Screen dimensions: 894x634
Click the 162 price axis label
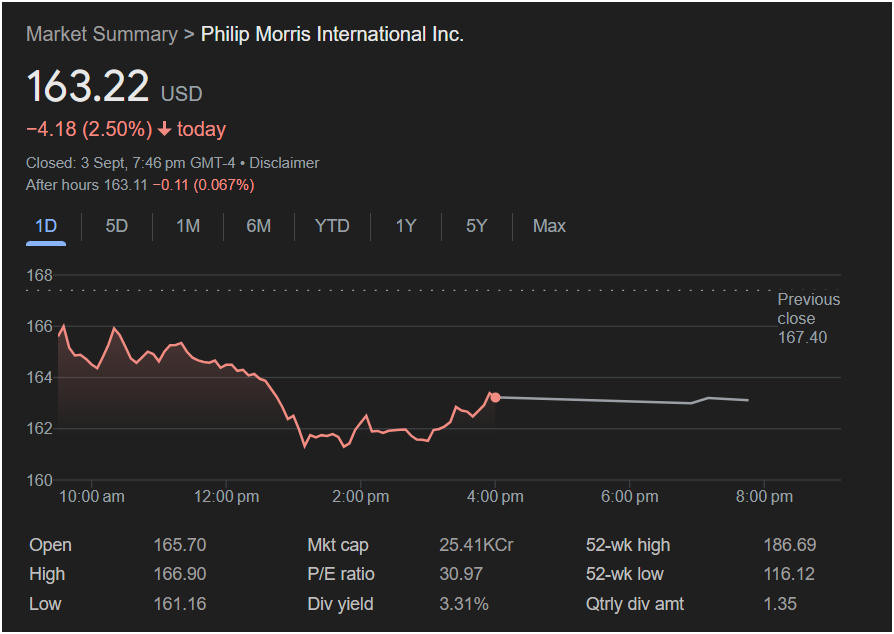(39, 429)
